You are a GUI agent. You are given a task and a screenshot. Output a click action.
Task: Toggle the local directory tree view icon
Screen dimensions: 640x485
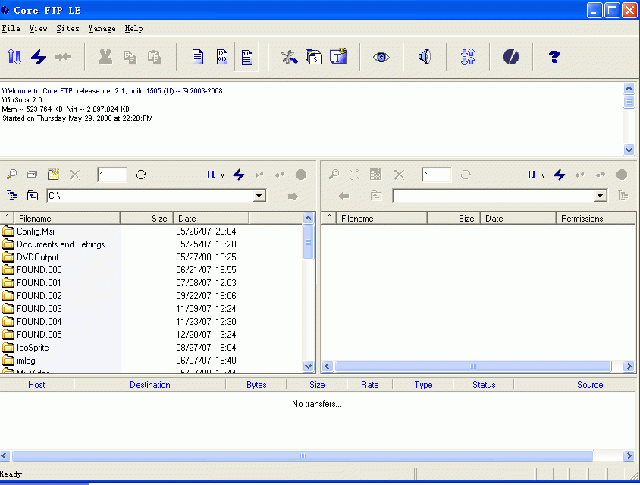(x=12, y=196)
